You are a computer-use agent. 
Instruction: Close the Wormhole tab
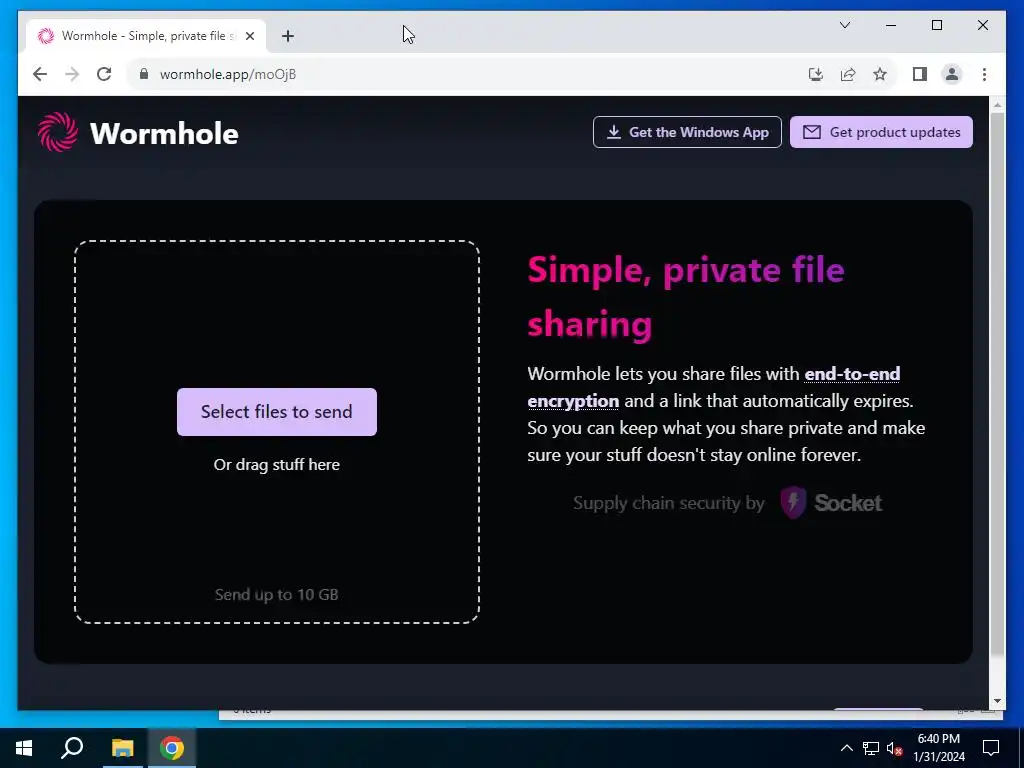pos(249,36)
